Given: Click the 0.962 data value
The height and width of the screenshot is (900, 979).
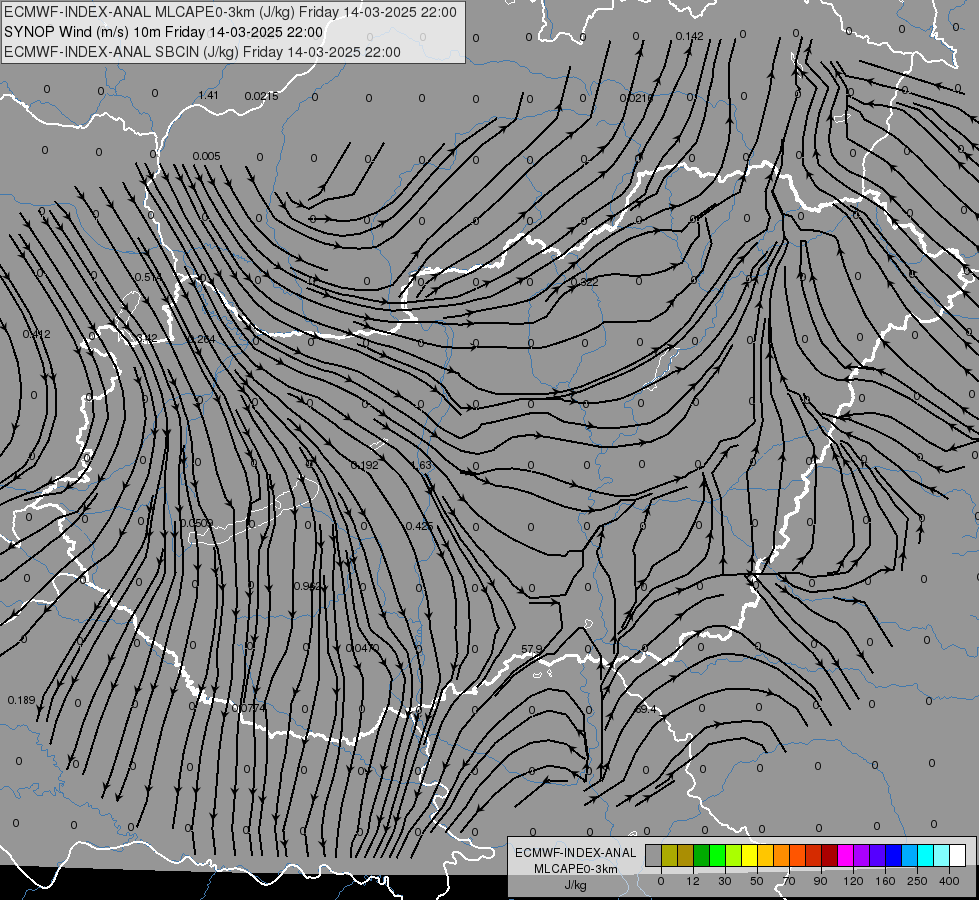Looking at the screenshot, I should (307, 586).
